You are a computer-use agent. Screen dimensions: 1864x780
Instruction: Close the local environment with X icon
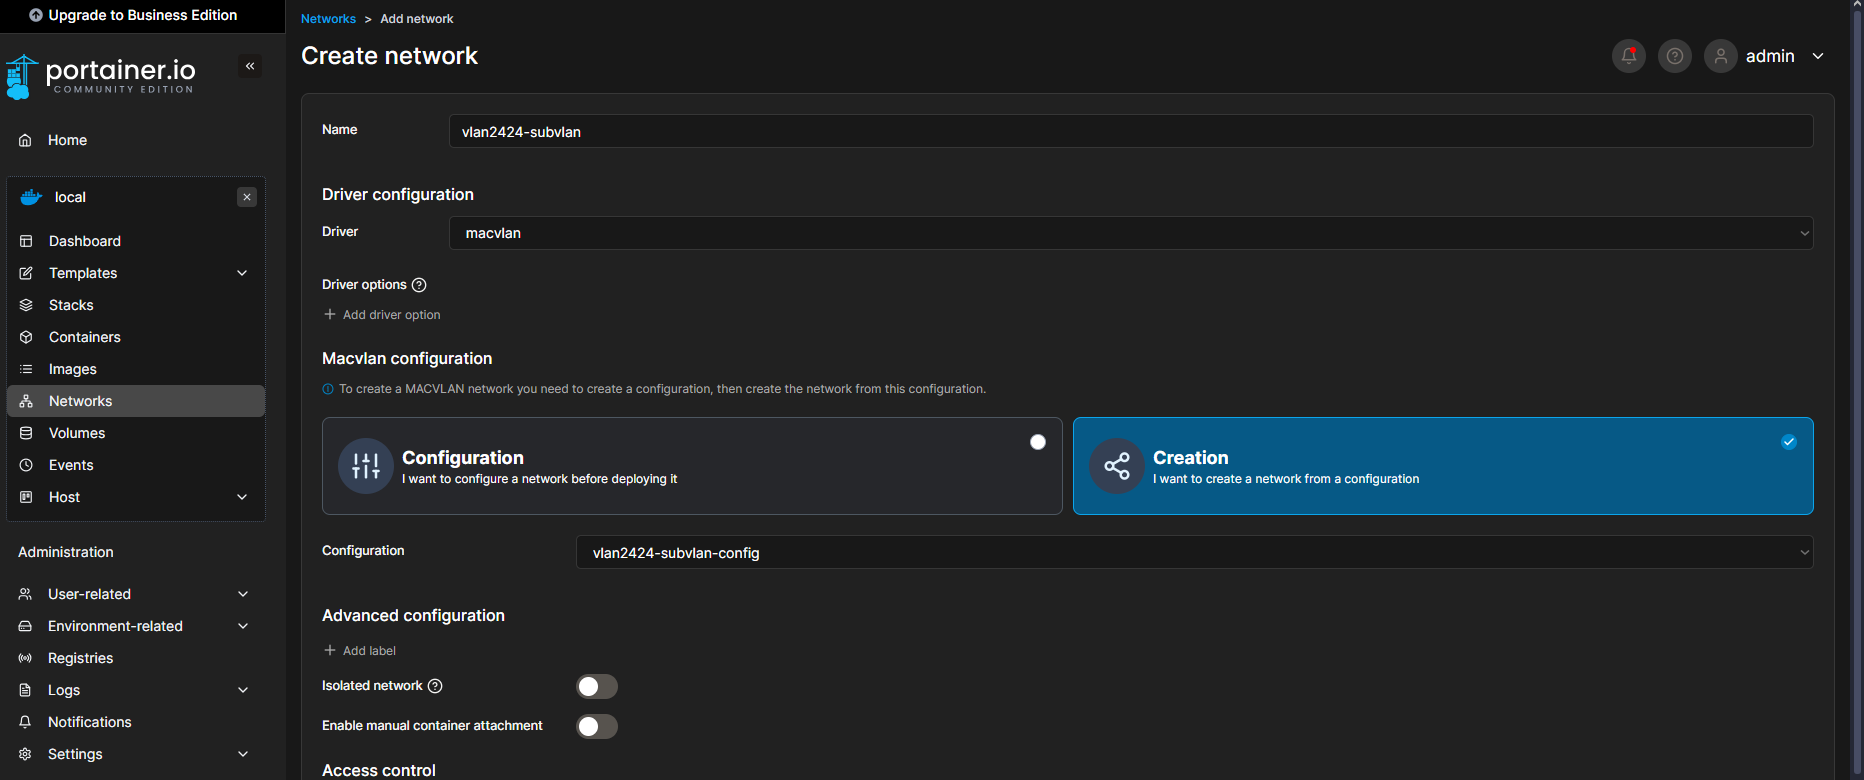247,197
